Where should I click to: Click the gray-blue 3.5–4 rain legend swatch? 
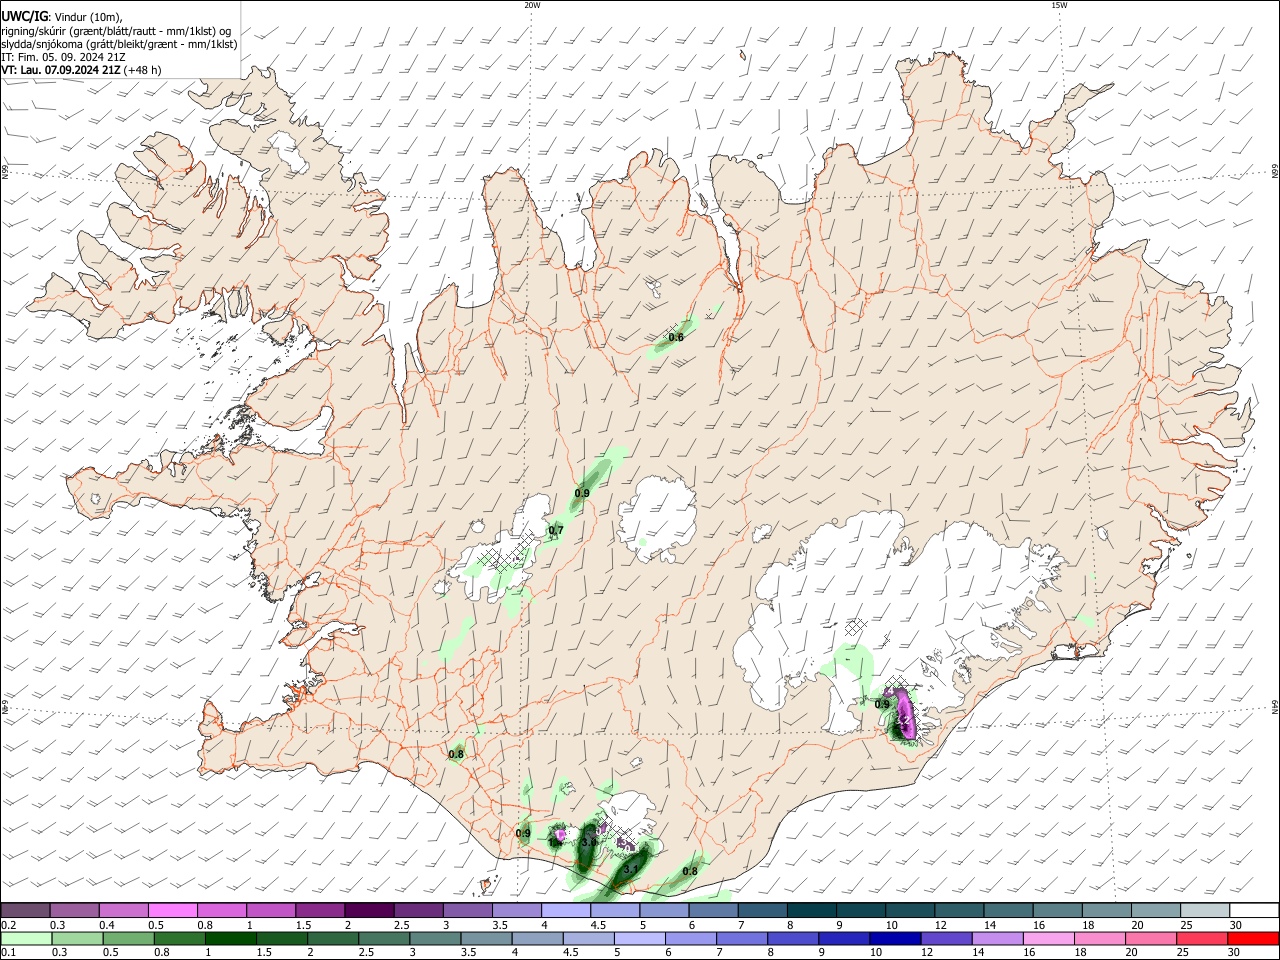487,938
